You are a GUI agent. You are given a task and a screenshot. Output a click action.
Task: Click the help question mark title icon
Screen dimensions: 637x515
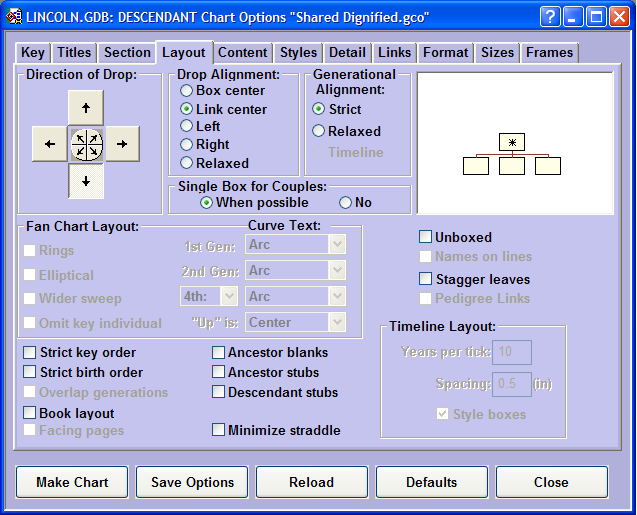pos(550,17)
